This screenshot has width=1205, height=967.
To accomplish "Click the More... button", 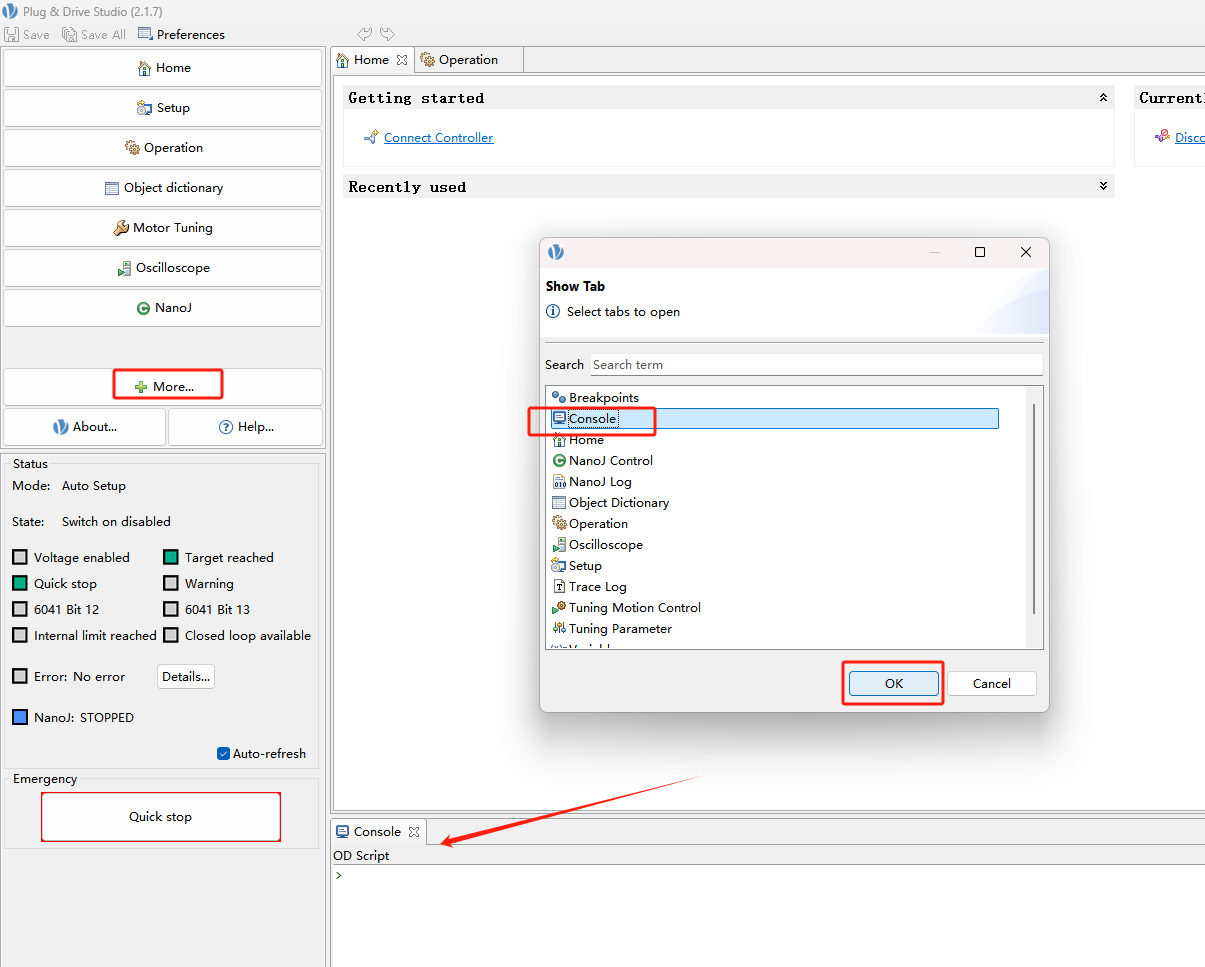I will (x=163, y=386).
